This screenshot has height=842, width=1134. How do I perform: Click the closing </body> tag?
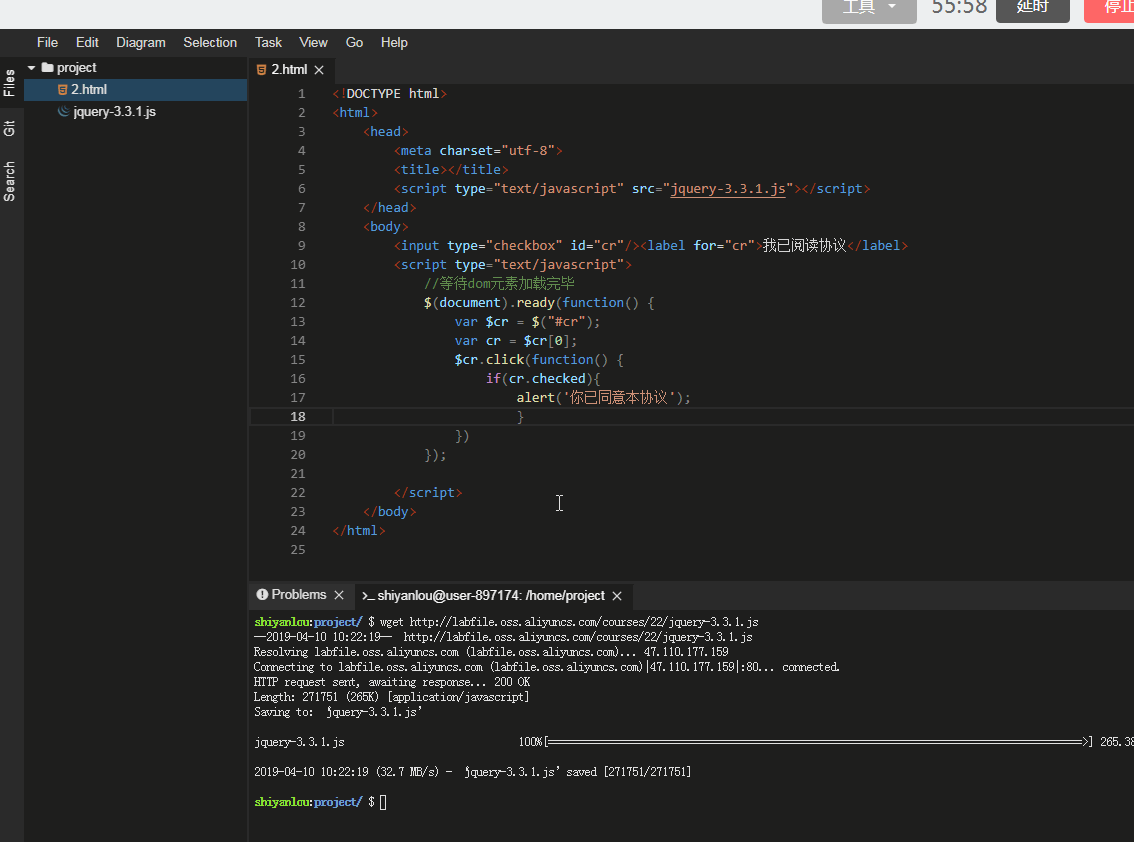[x=390, y=511]
